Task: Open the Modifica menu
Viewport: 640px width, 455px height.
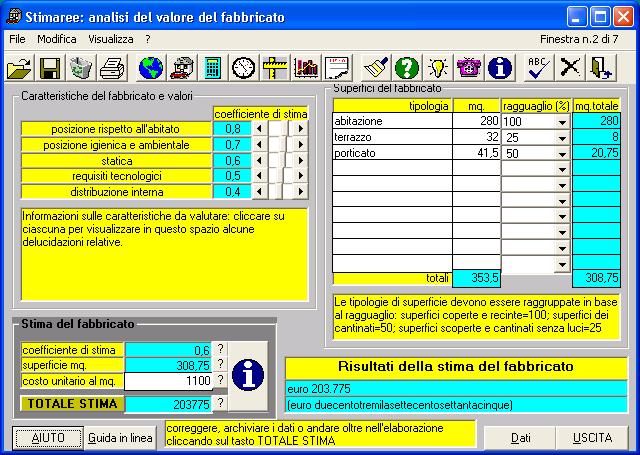Action: [x=57, y=38]
